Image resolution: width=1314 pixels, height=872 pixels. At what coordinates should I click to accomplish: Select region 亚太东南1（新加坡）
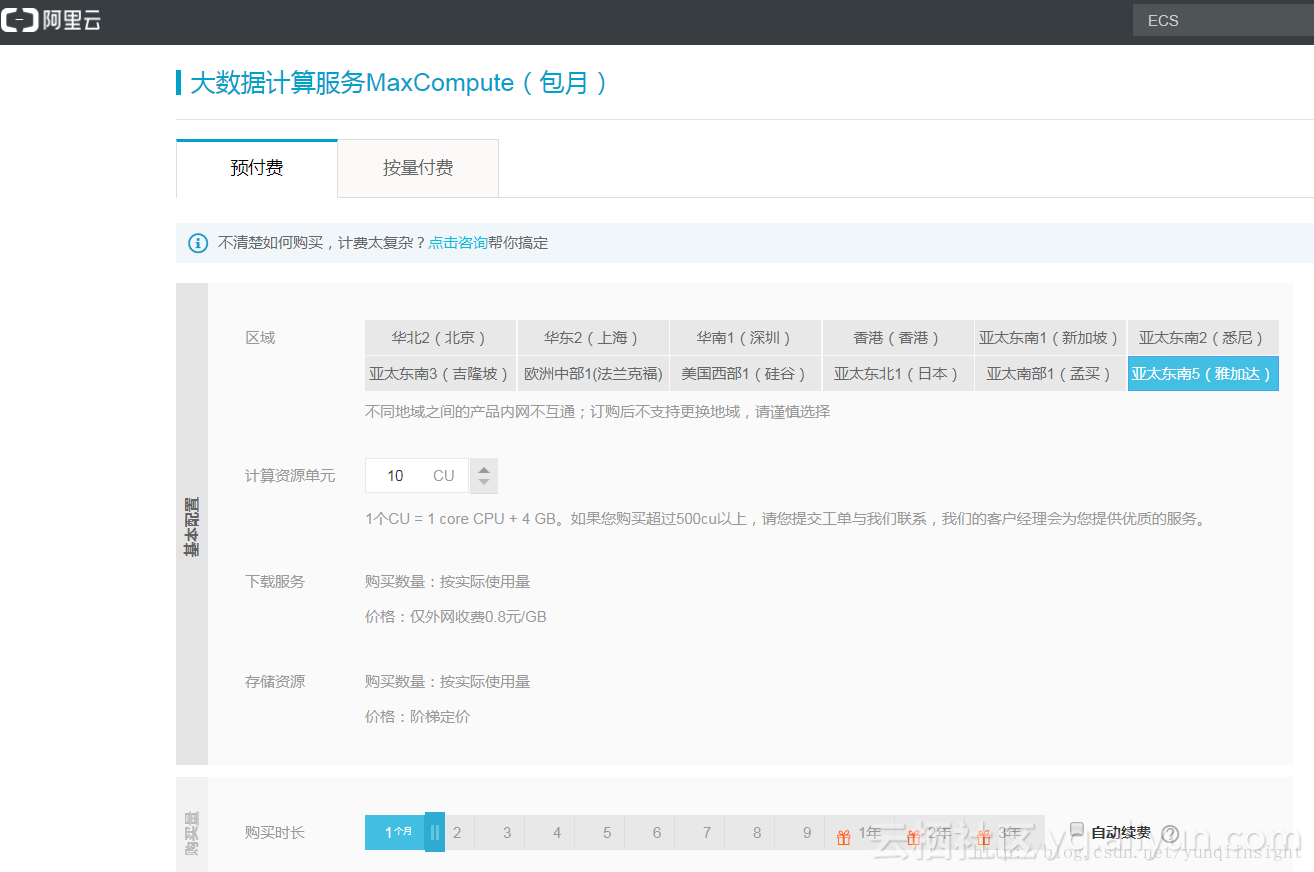click(1050, 338)
